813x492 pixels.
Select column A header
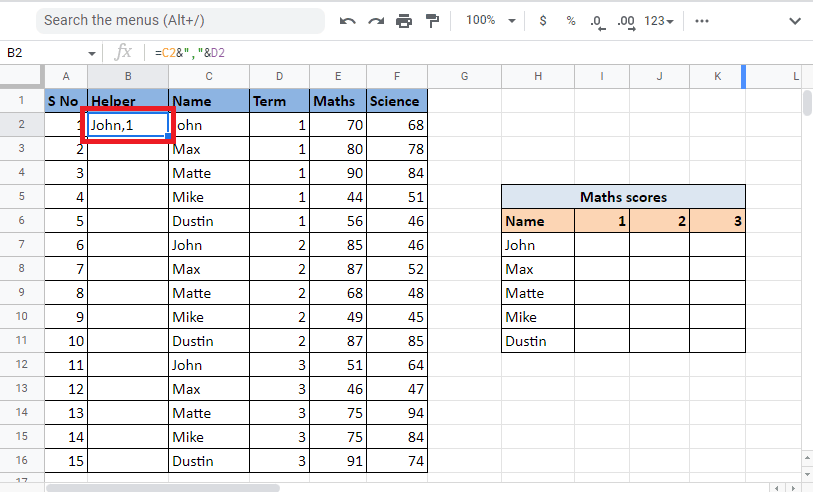pos(66,77)
